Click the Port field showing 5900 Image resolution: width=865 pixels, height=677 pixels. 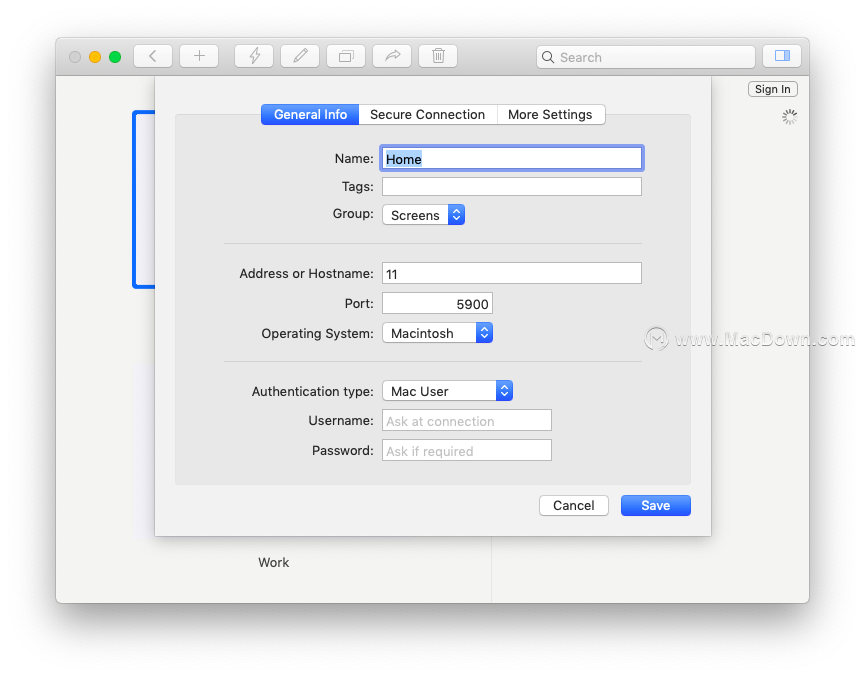(437, 304)
